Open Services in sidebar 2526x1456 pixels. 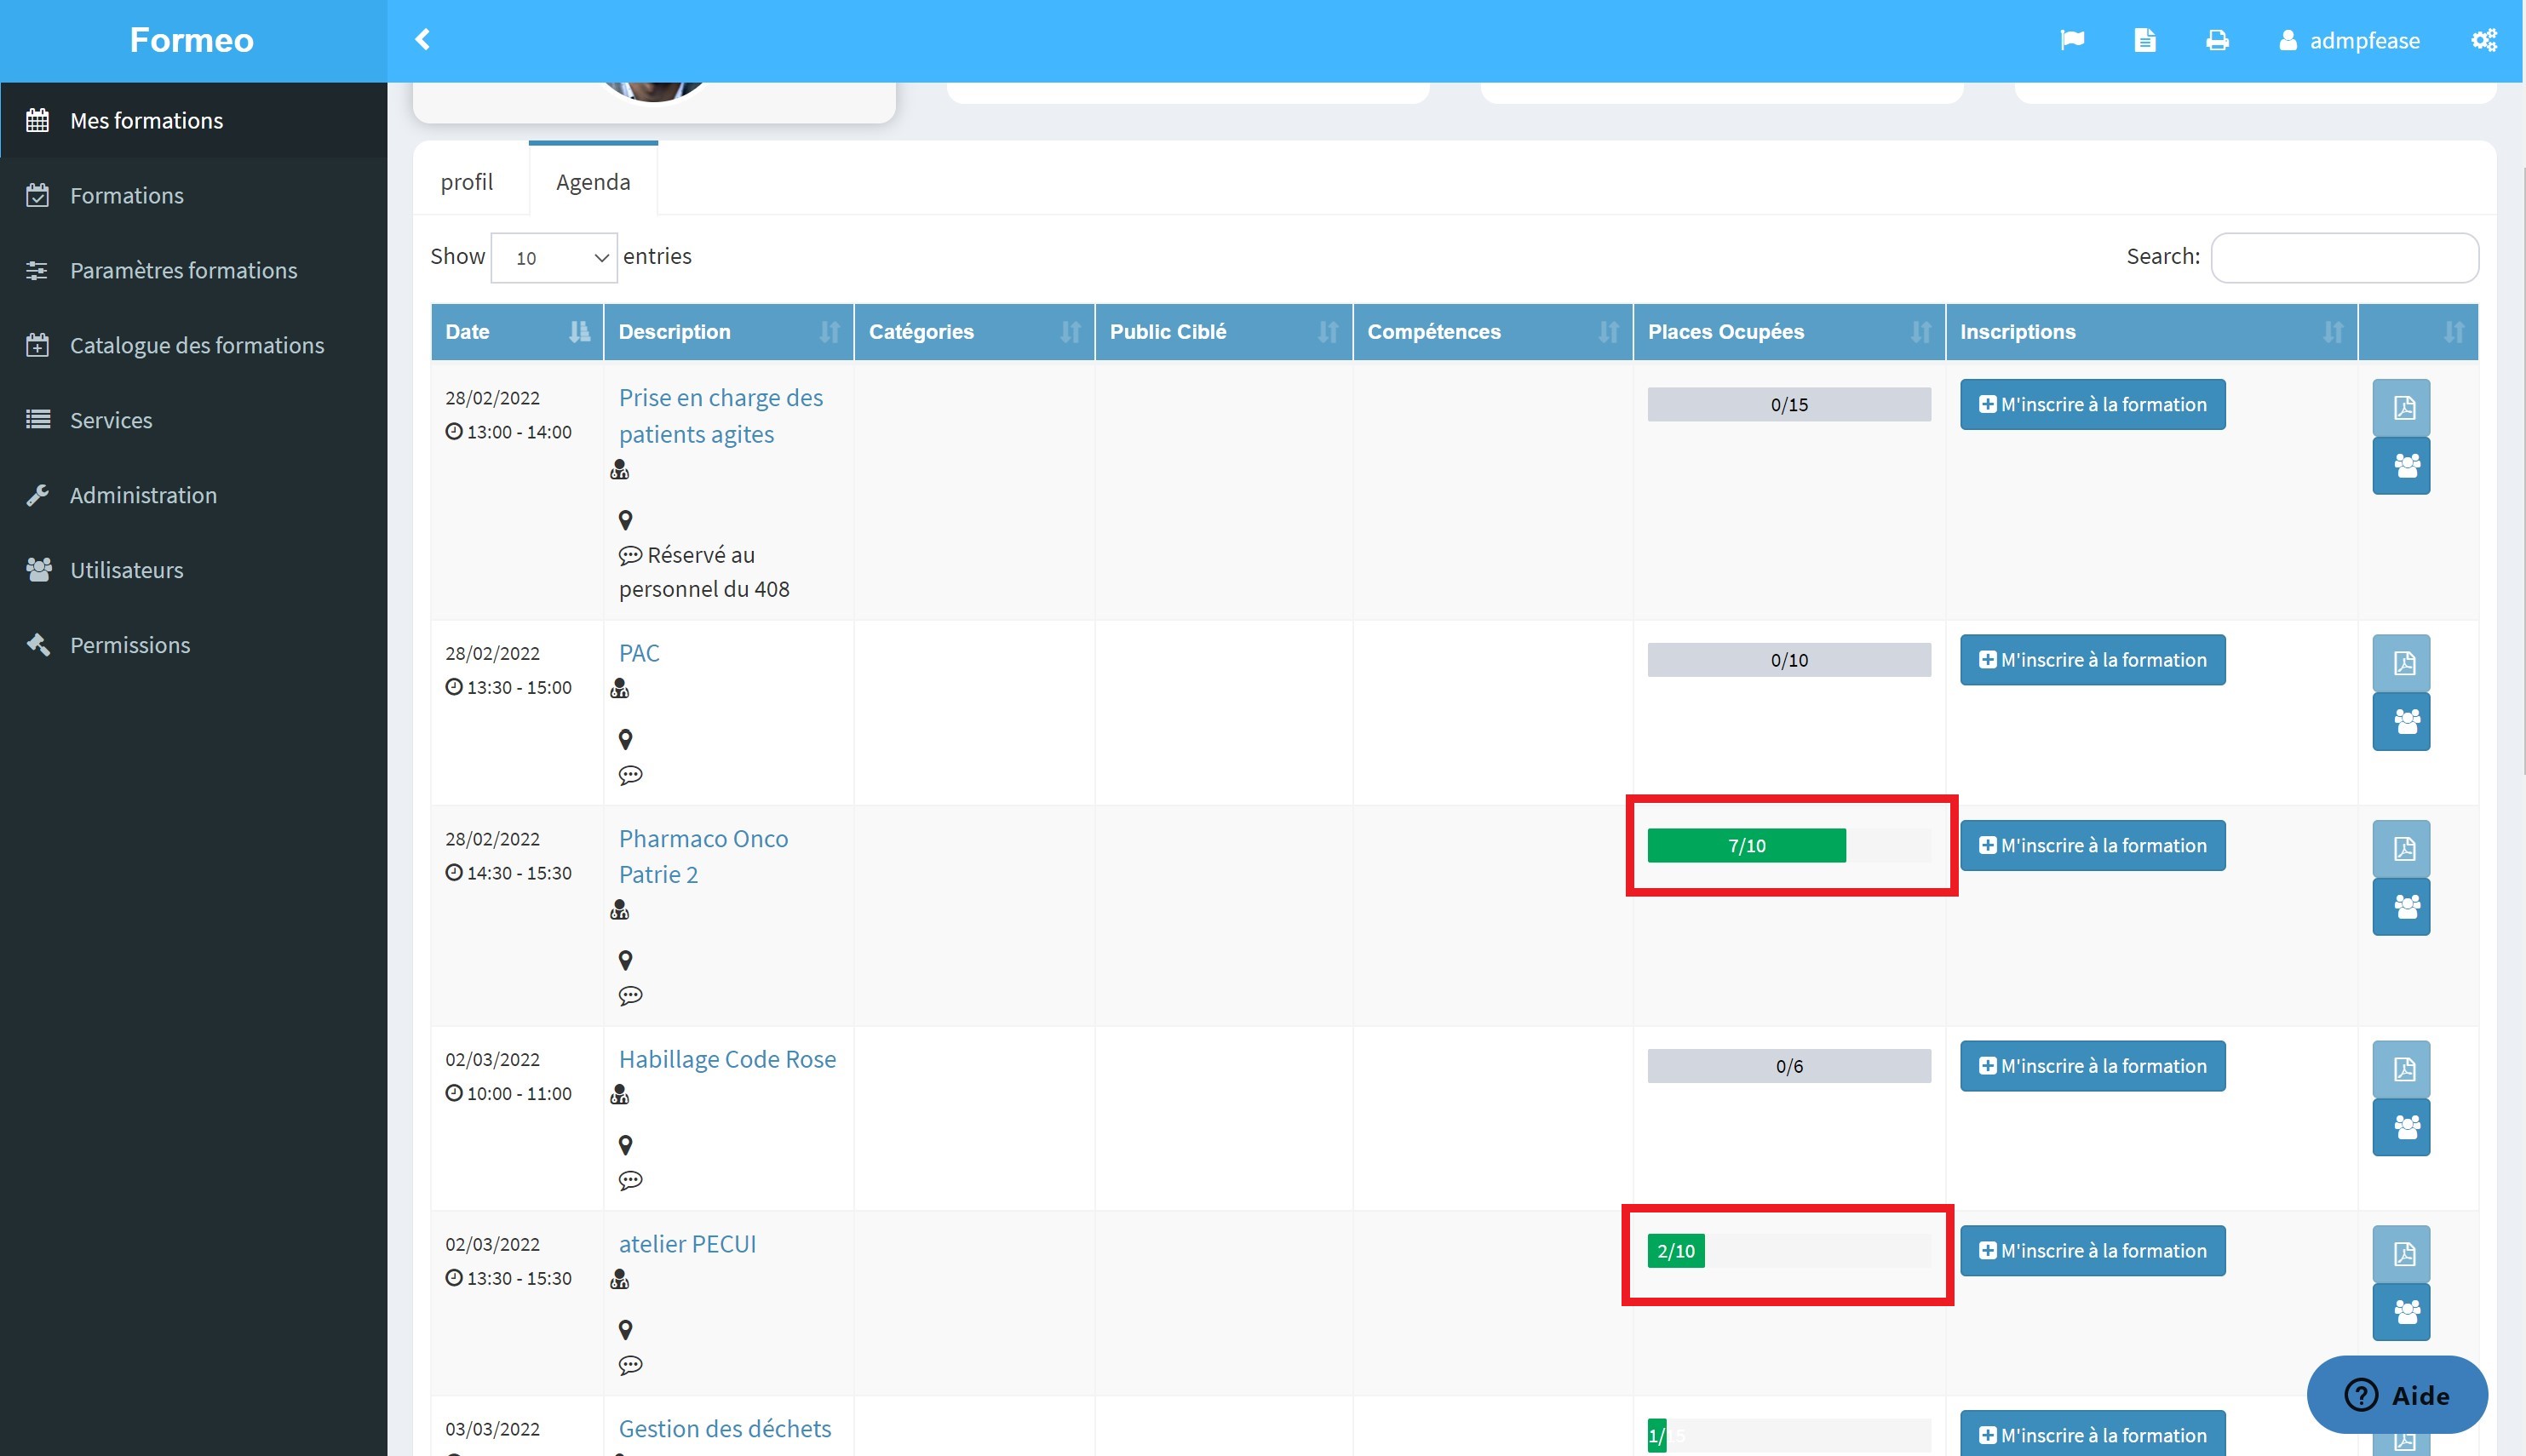(193, 420)
